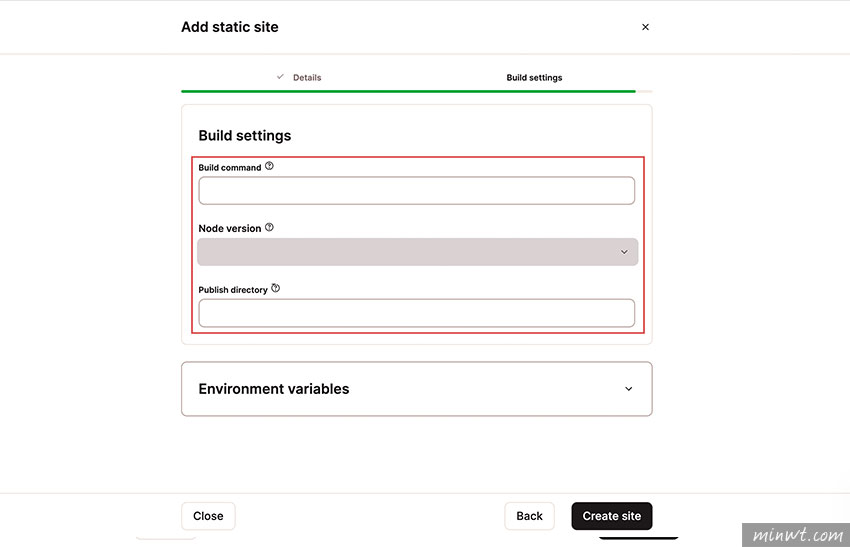The width and height of the screenshot is (850, 547).
Task: Click the Back button
Action: (x=529, y=516)
